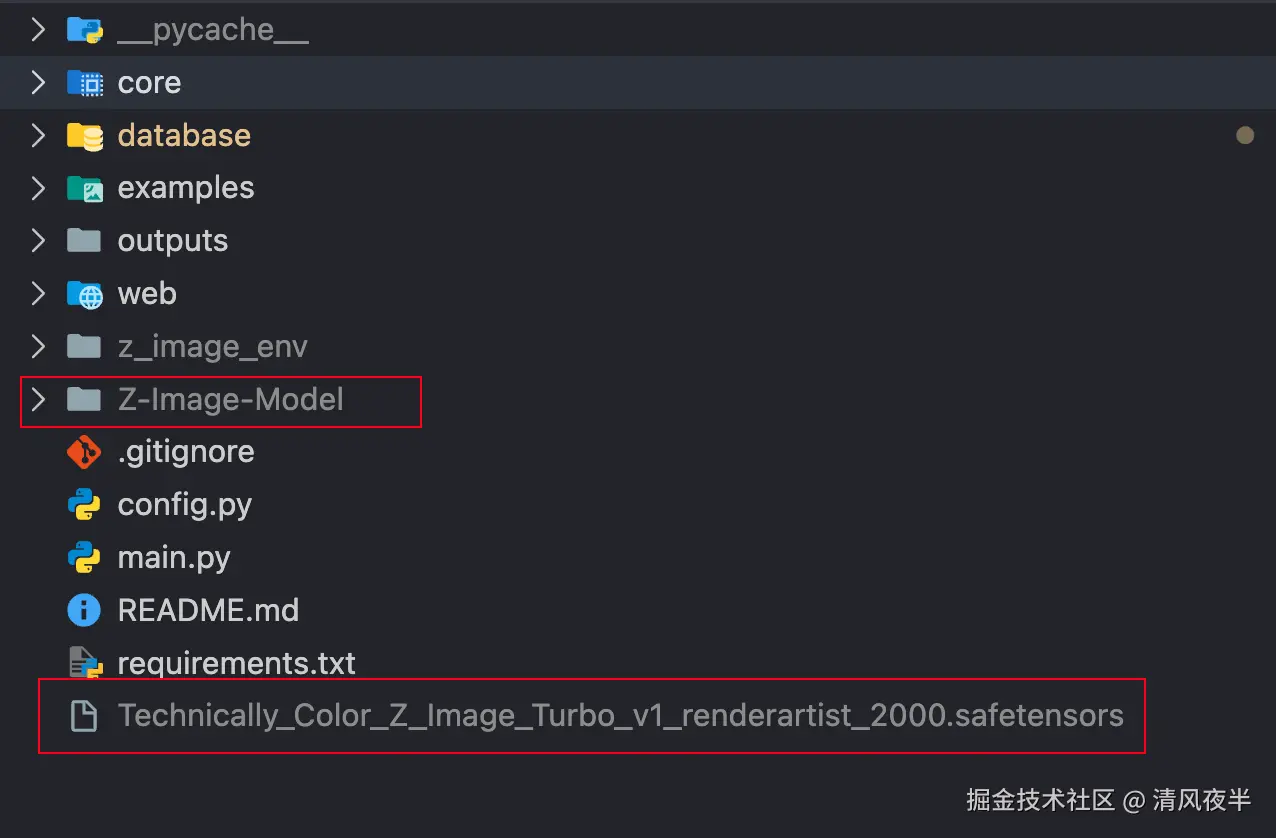The height and width of the screenshot is (838, 1276).
Task: Click the safetensors generic file icon
Action: [84, 716]
